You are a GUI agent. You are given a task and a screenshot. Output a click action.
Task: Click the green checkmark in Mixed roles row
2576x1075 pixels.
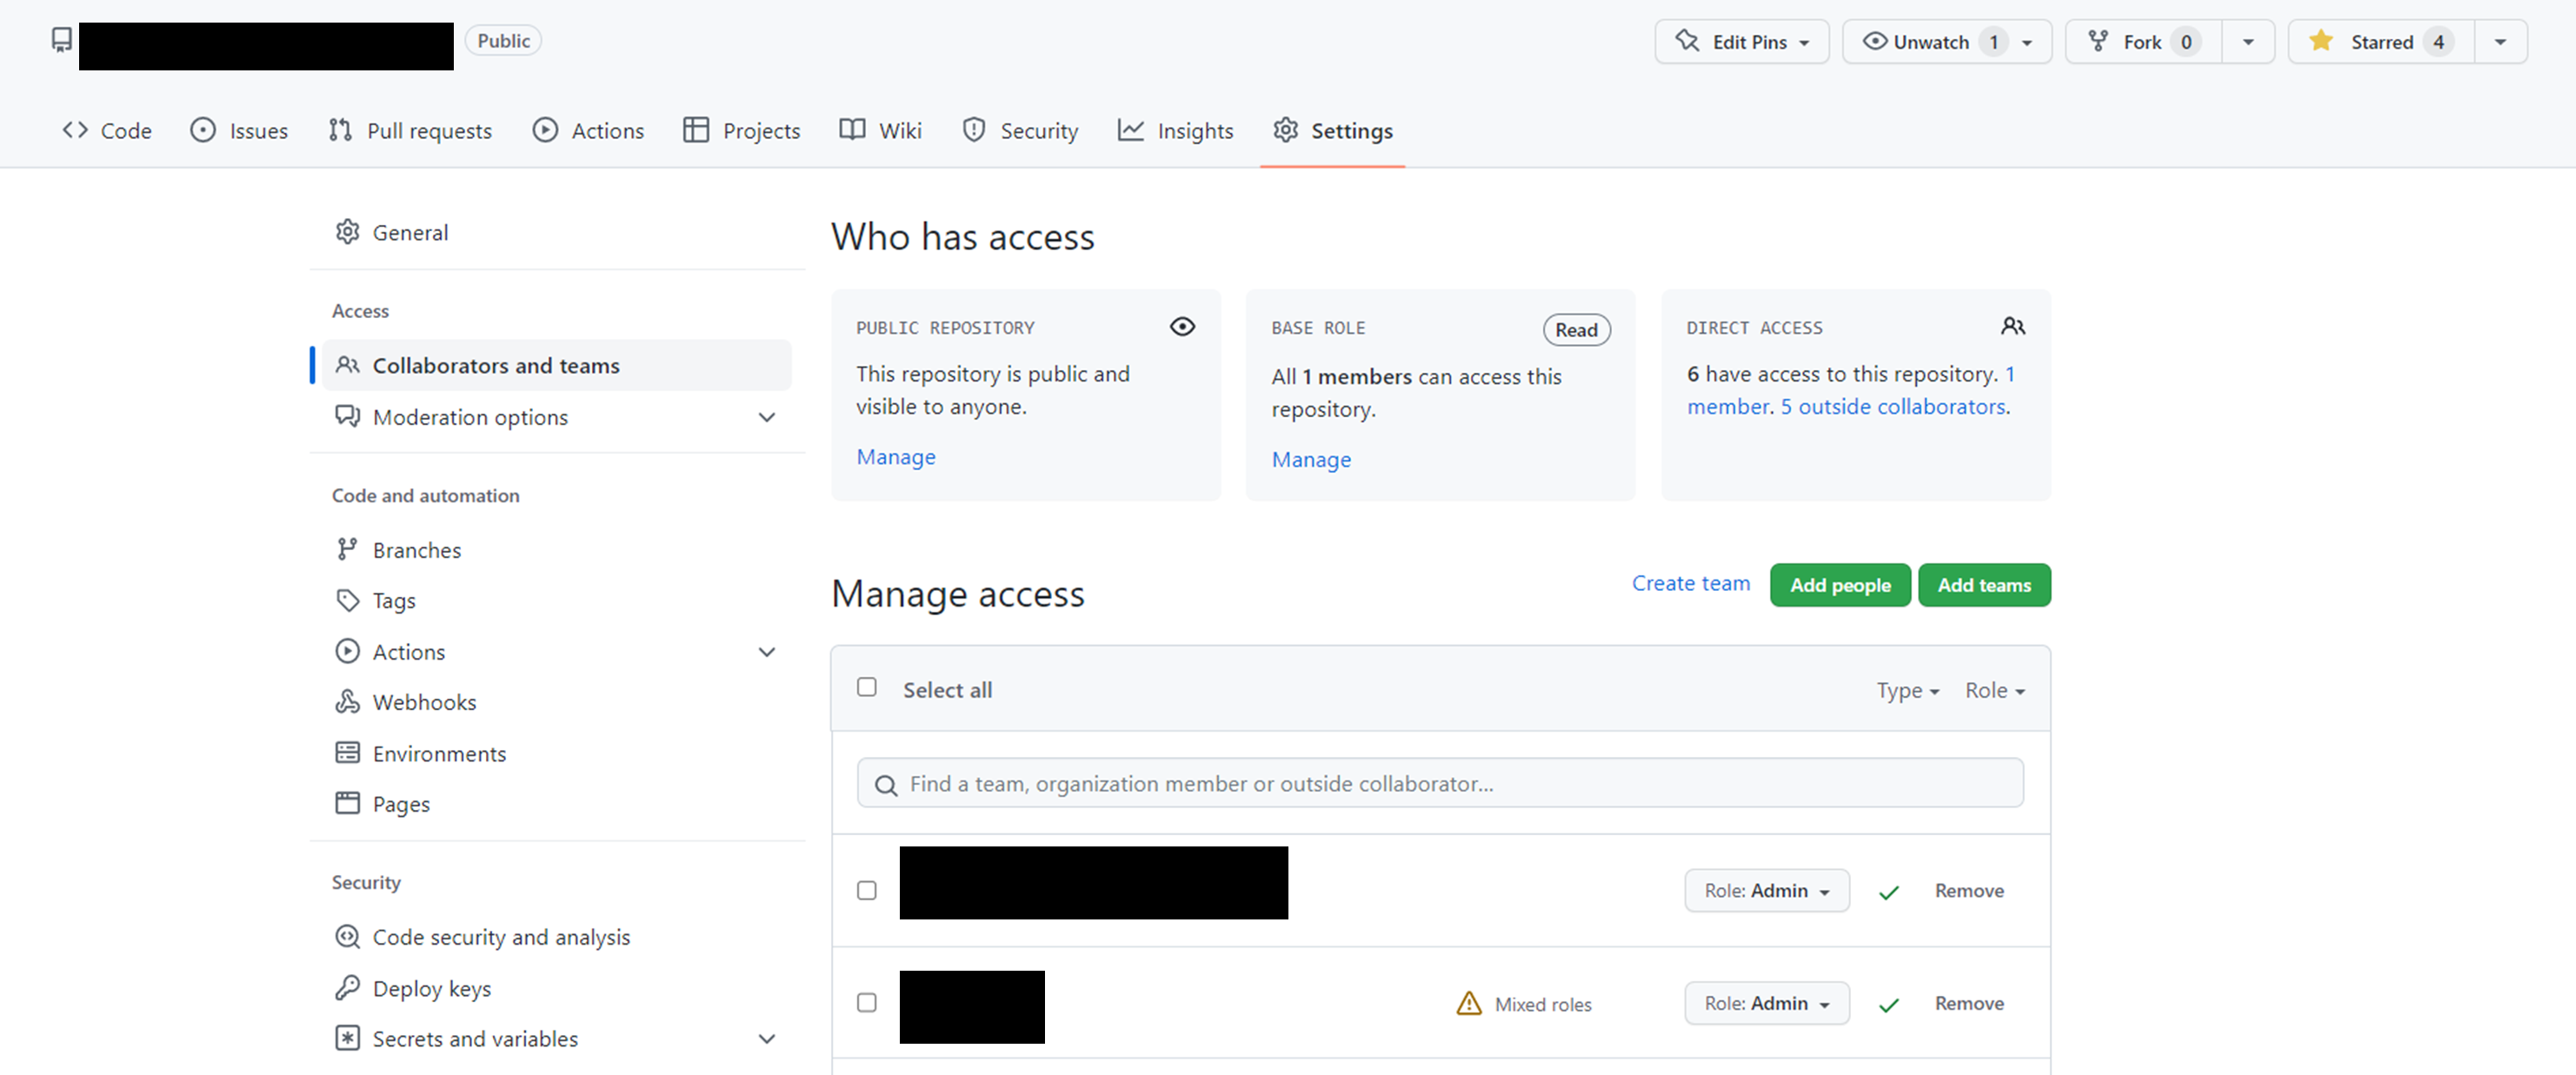1888,1005
